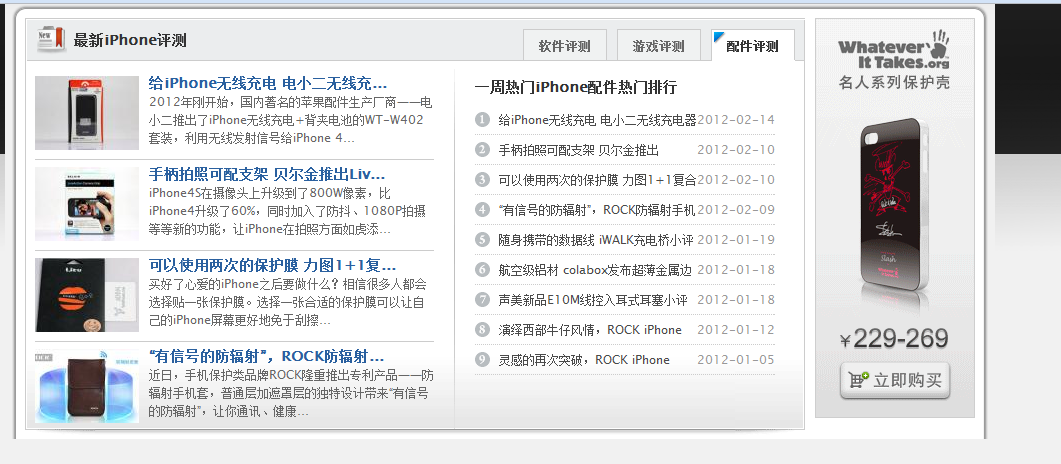Click summary text starting 买好了心爱的iPhone之后
Viewport: 1061px width, 464px height.
tap(288, 302)
